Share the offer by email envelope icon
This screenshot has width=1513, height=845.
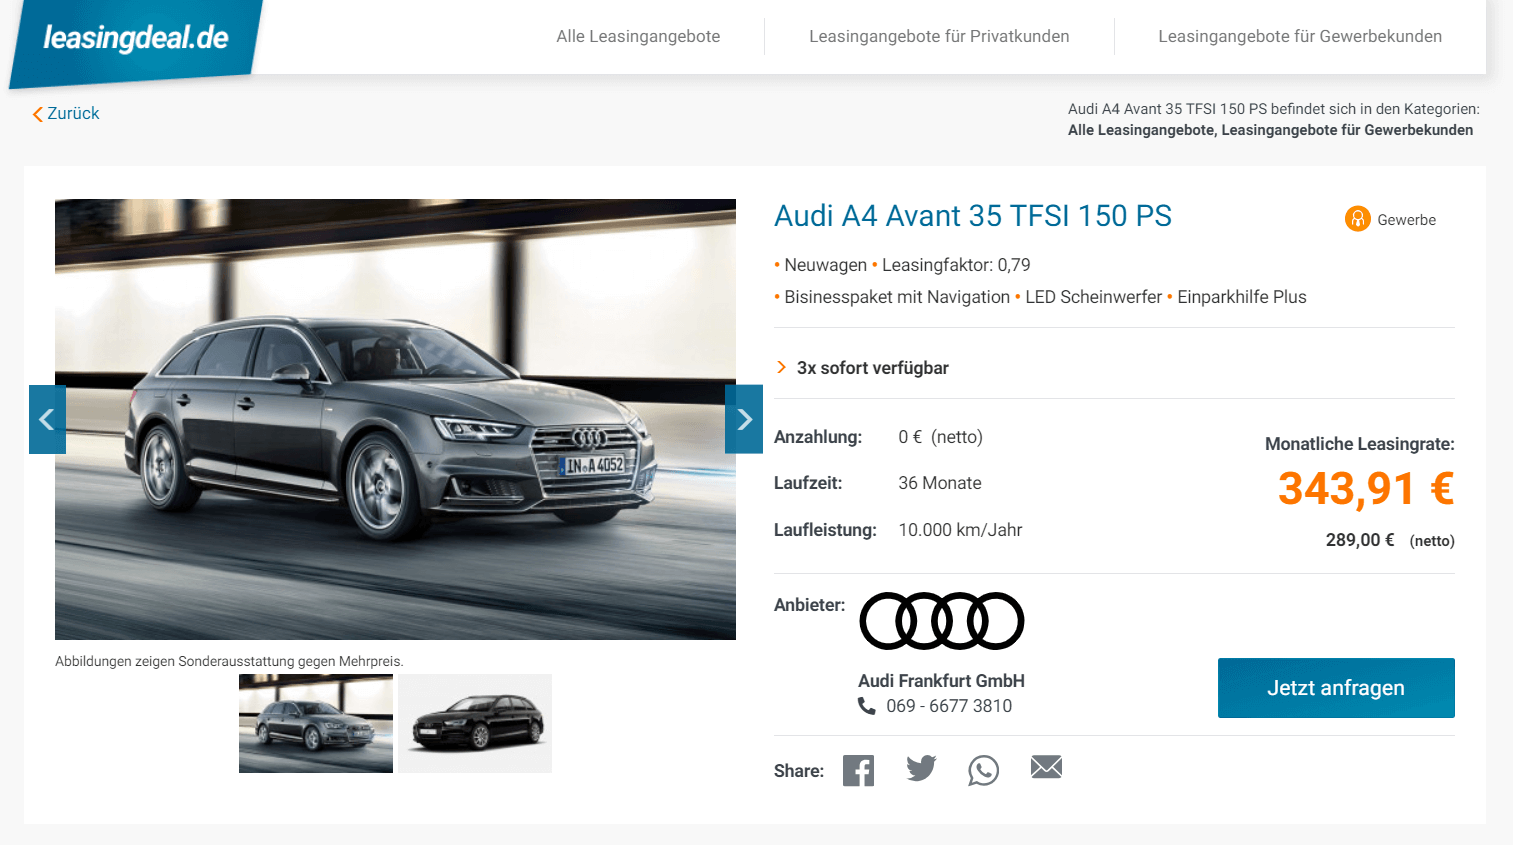click(x=1046, y=767)
